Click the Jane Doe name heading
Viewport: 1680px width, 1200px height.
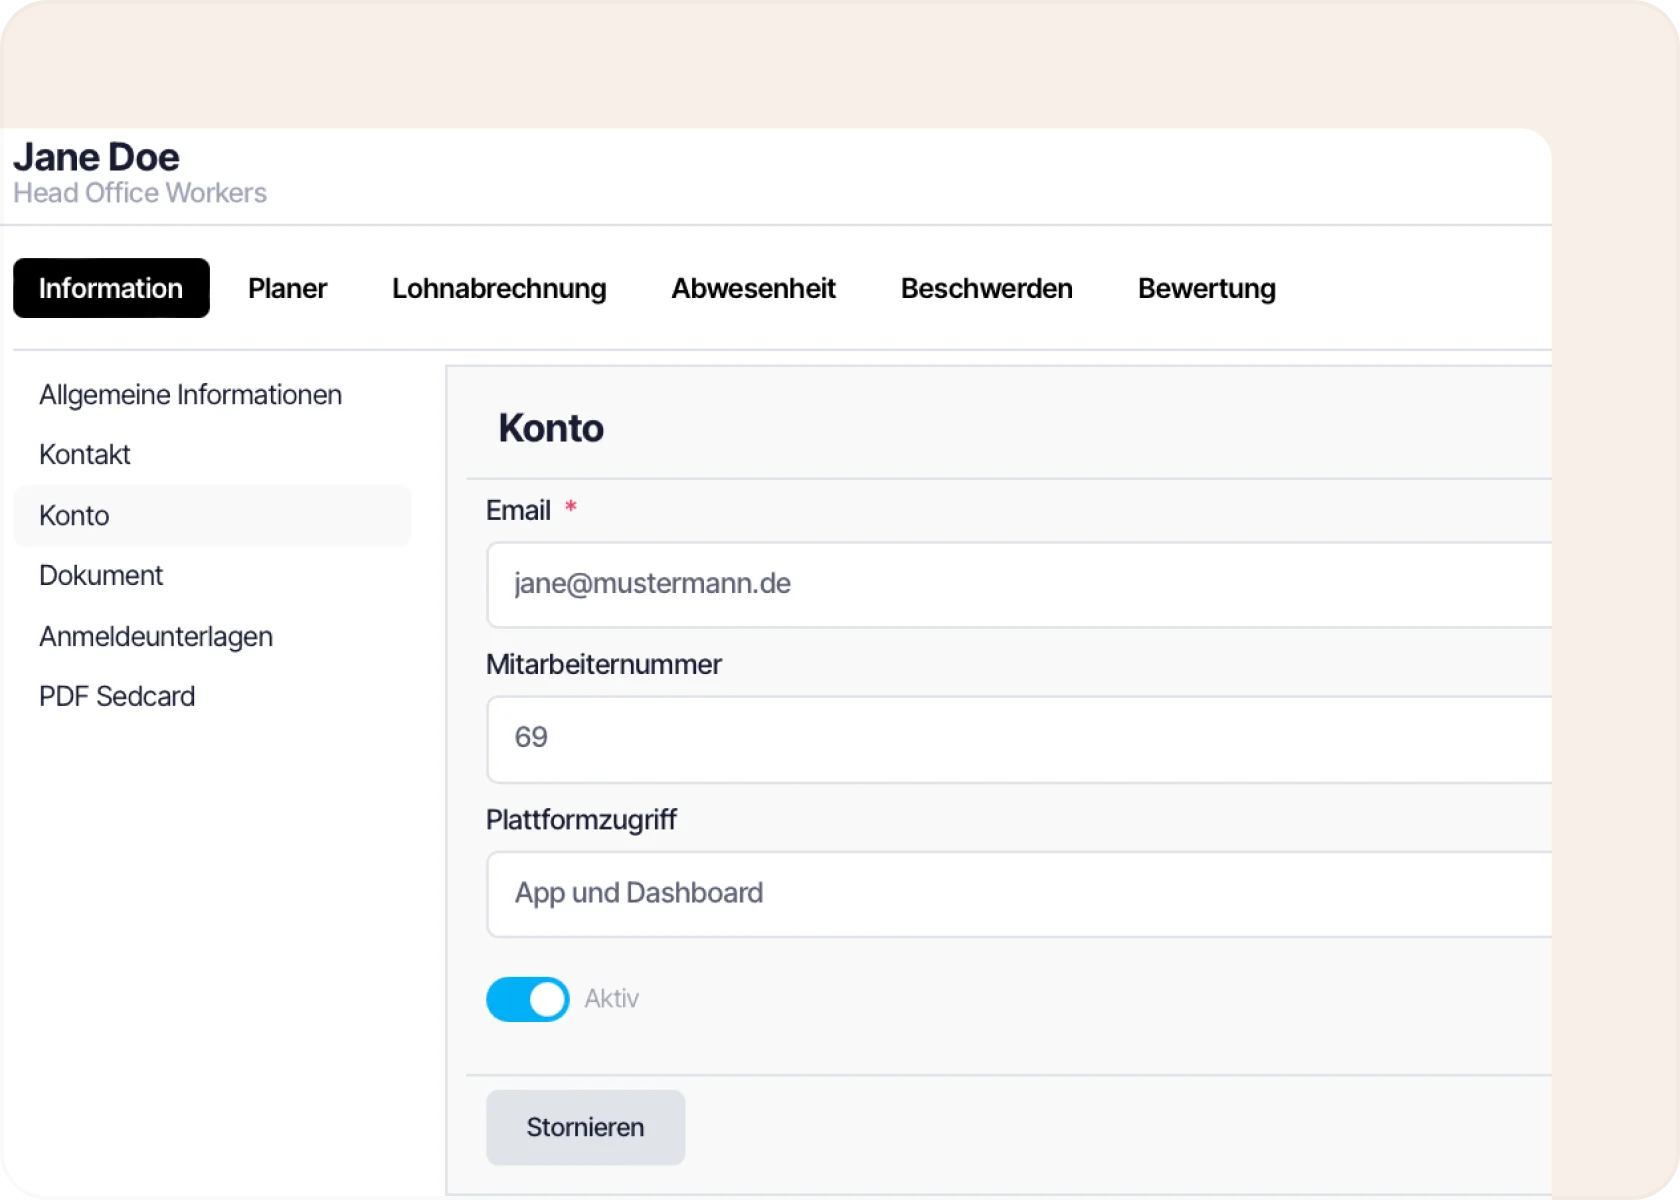(x=96, y=157)
